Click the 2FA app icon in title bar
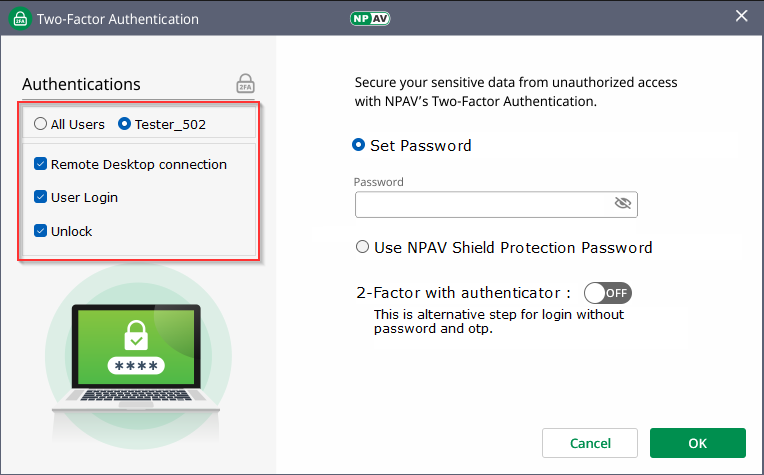 19,19
